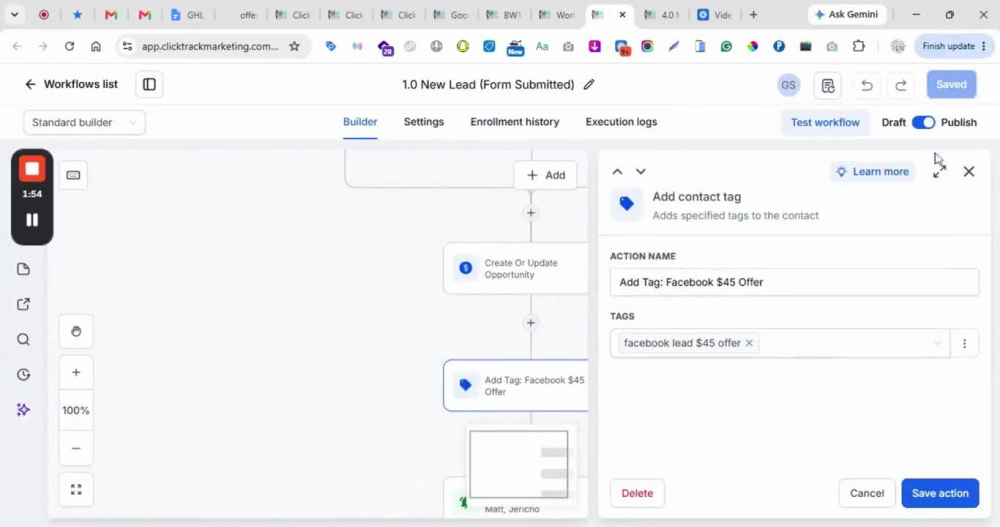Select Create Or Update Opportunity node
Screen dimensions: 1000x527
[x=516, y=269]
